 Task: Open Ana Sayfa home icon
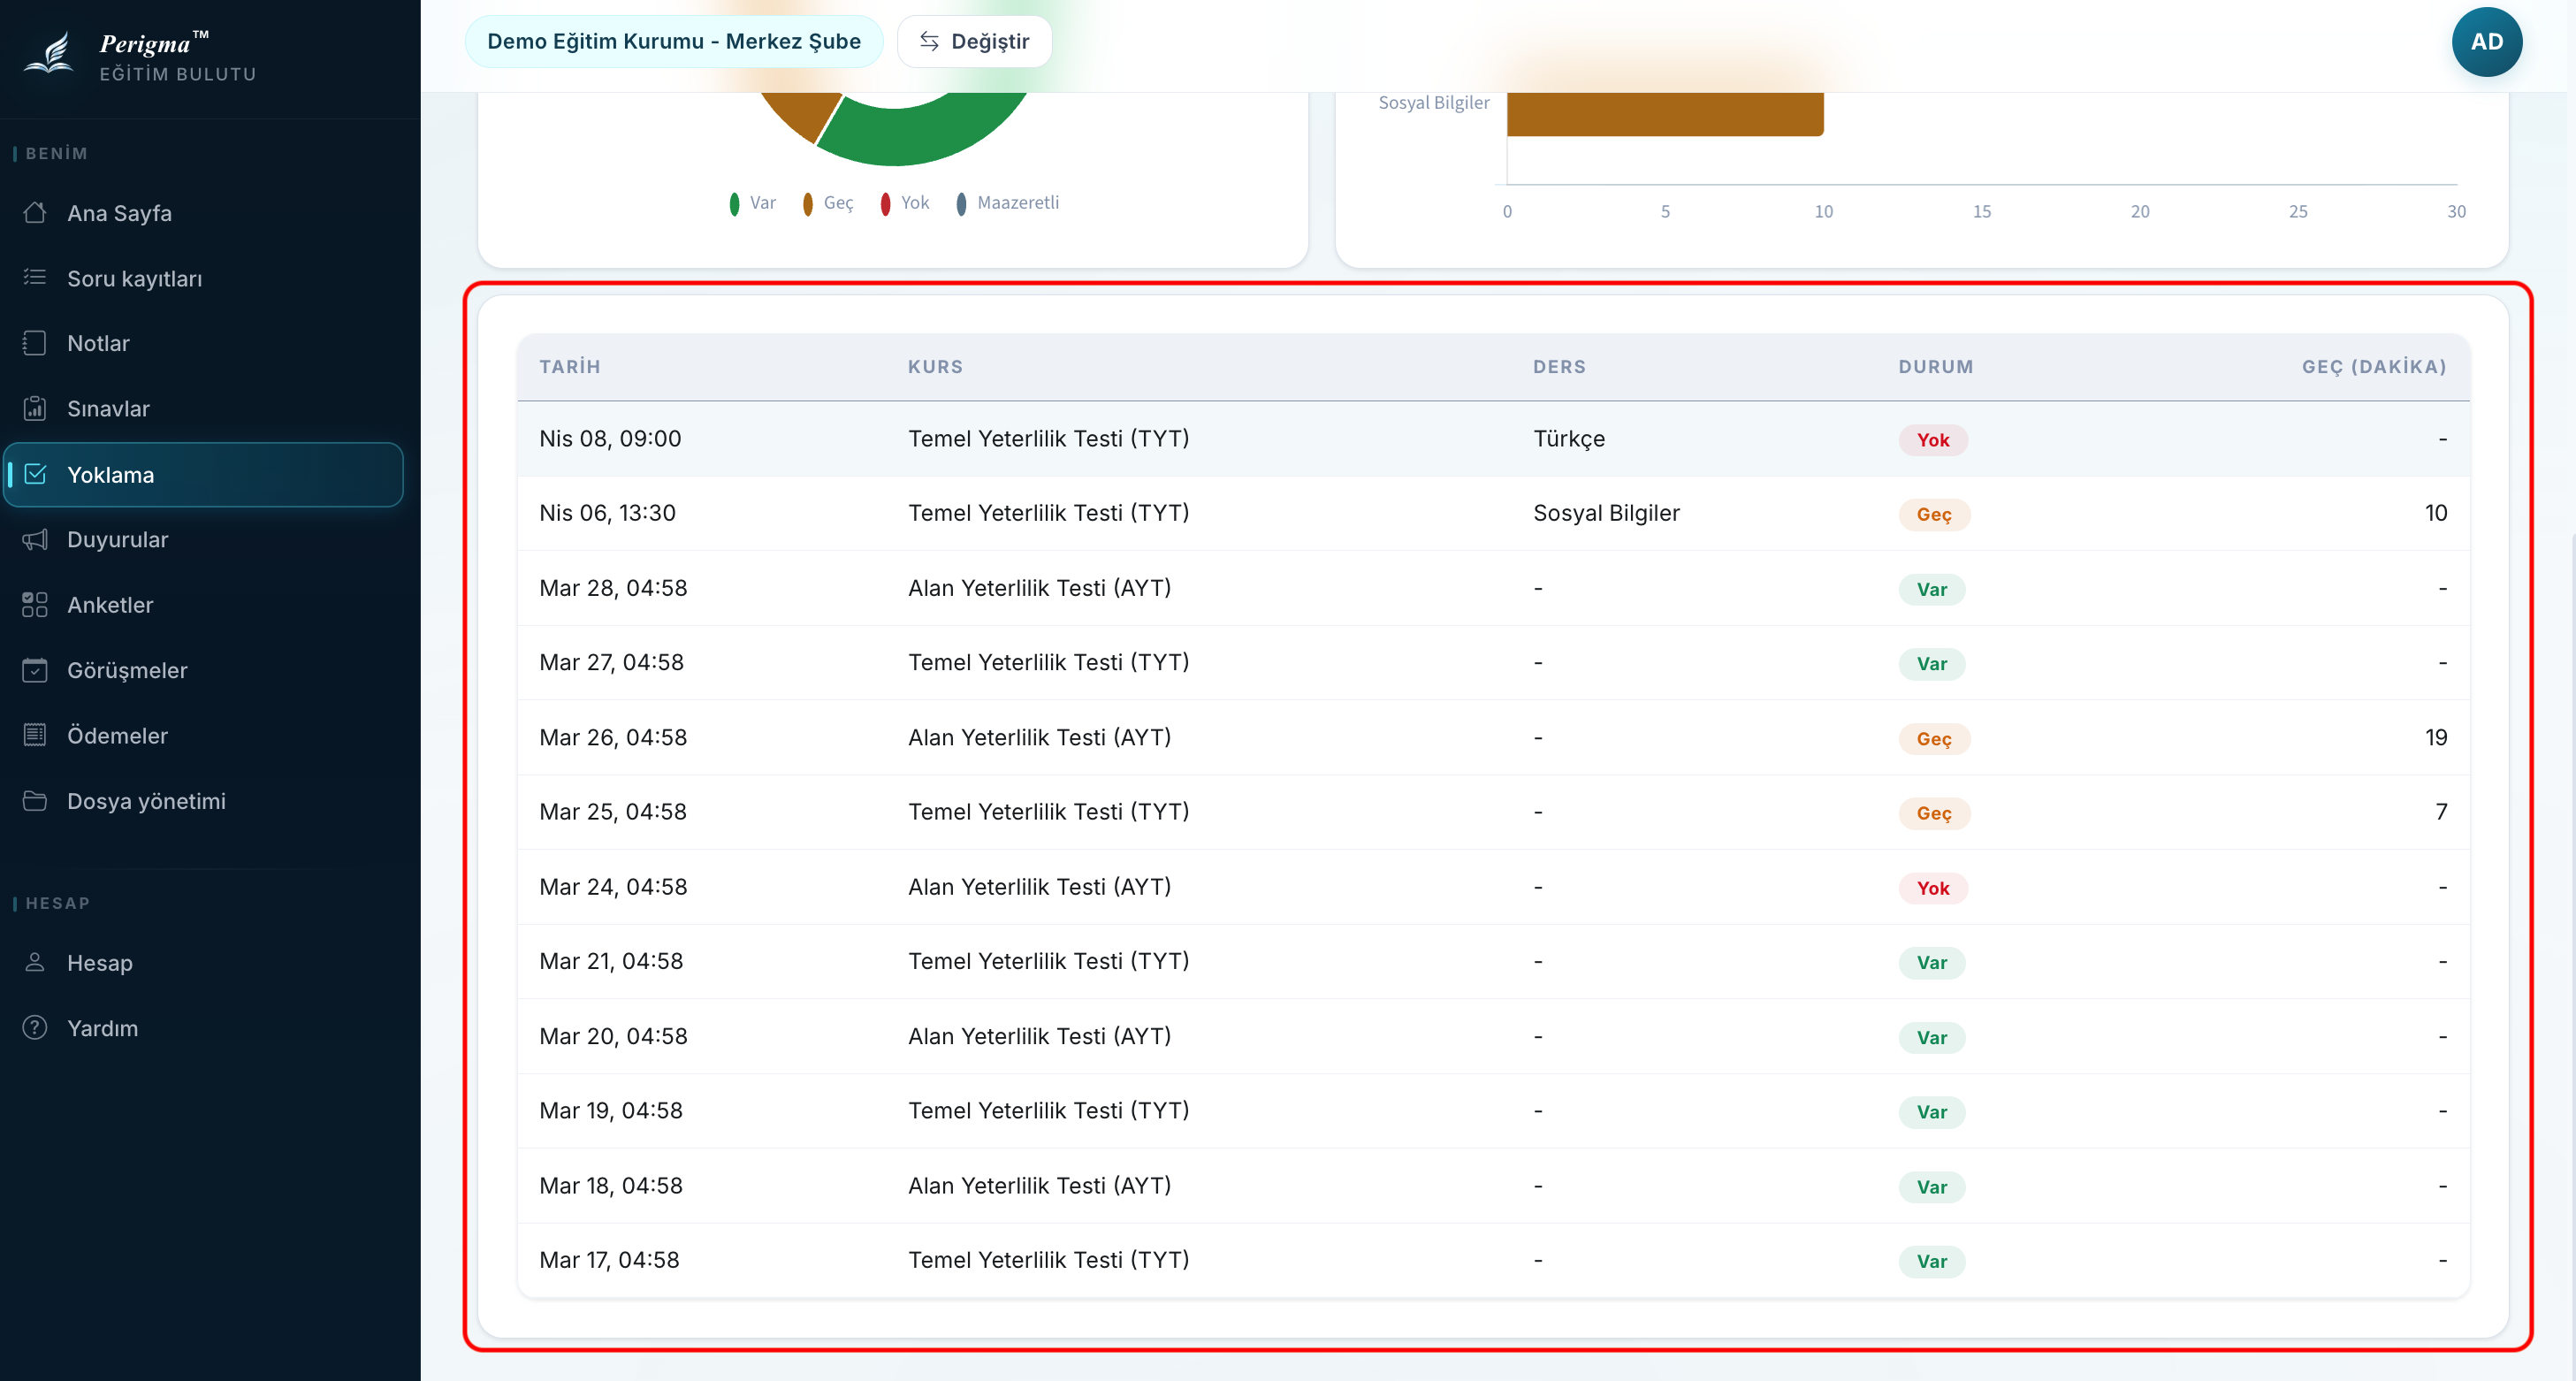tap(35, 213)
